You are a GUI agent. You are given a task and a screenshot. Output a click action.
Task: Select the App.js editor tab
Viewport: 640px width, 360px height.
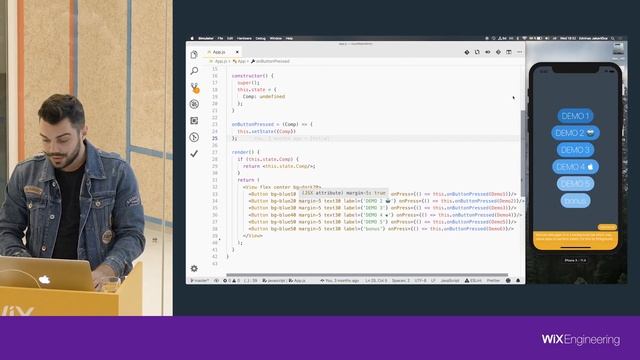click(222, 52)
